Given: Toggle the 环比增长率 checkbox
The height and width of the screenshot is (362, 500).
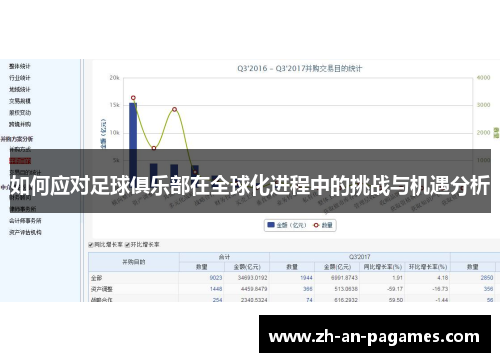Looking at the screenshot, I should [127, 245].
